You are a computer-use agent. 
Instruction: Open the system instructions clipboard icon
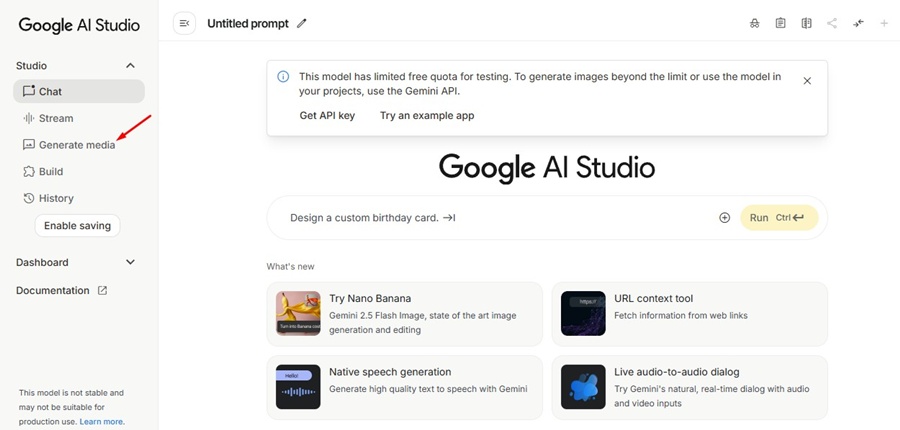[x=781, y=23]
